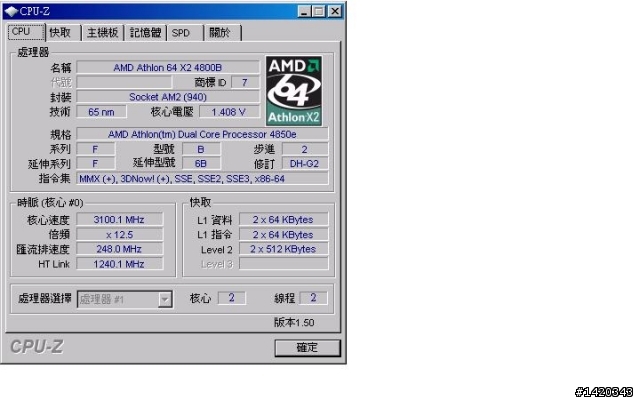Click the 248.0 MHz bus speed value
Screen dimensions: 640x400
(119, 249)
